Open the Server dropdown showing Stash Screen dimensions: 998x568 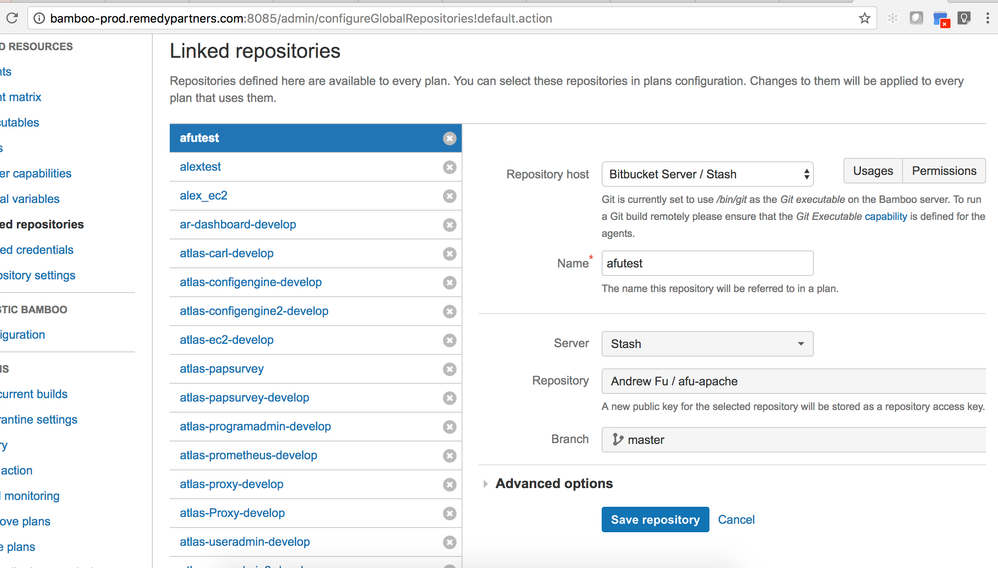coord(707,344)
